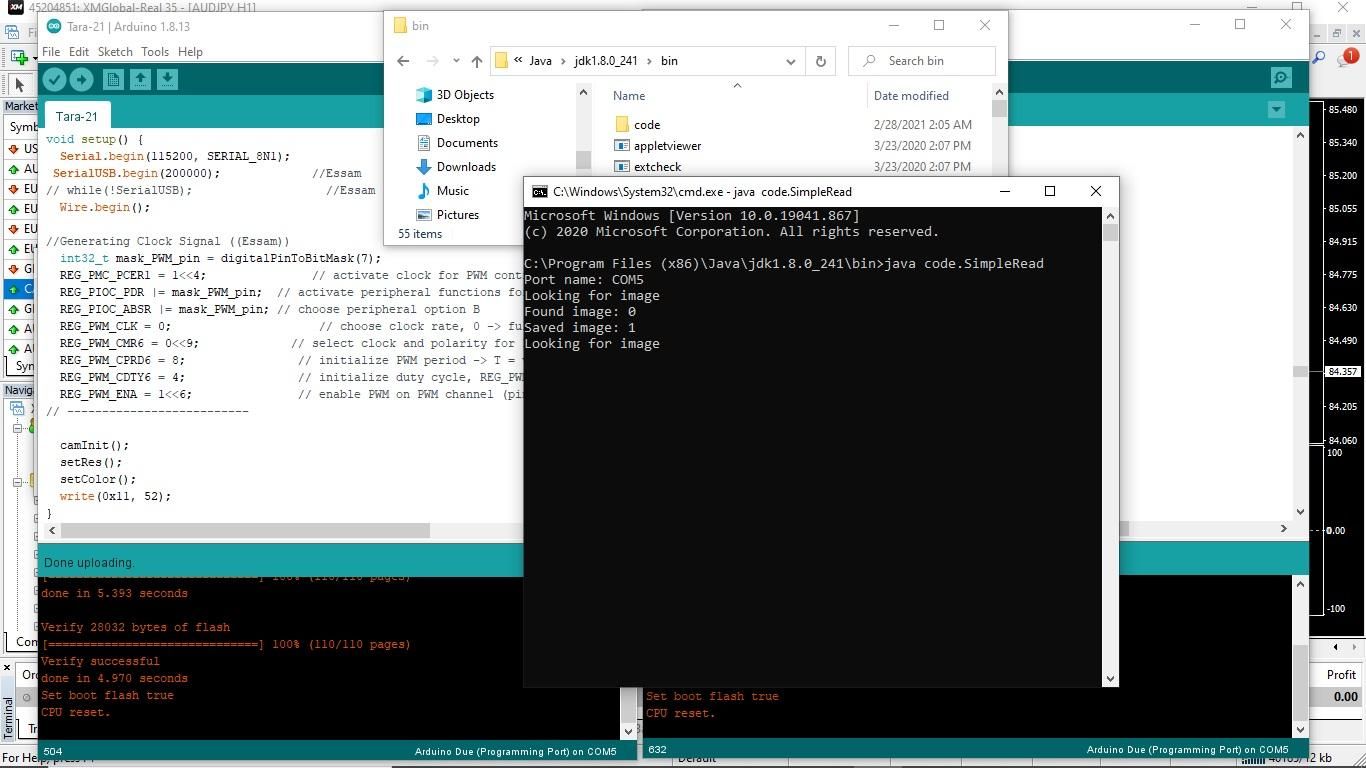
Task: Select the Tara-21 sketch tab
Action: pos(76,116)
